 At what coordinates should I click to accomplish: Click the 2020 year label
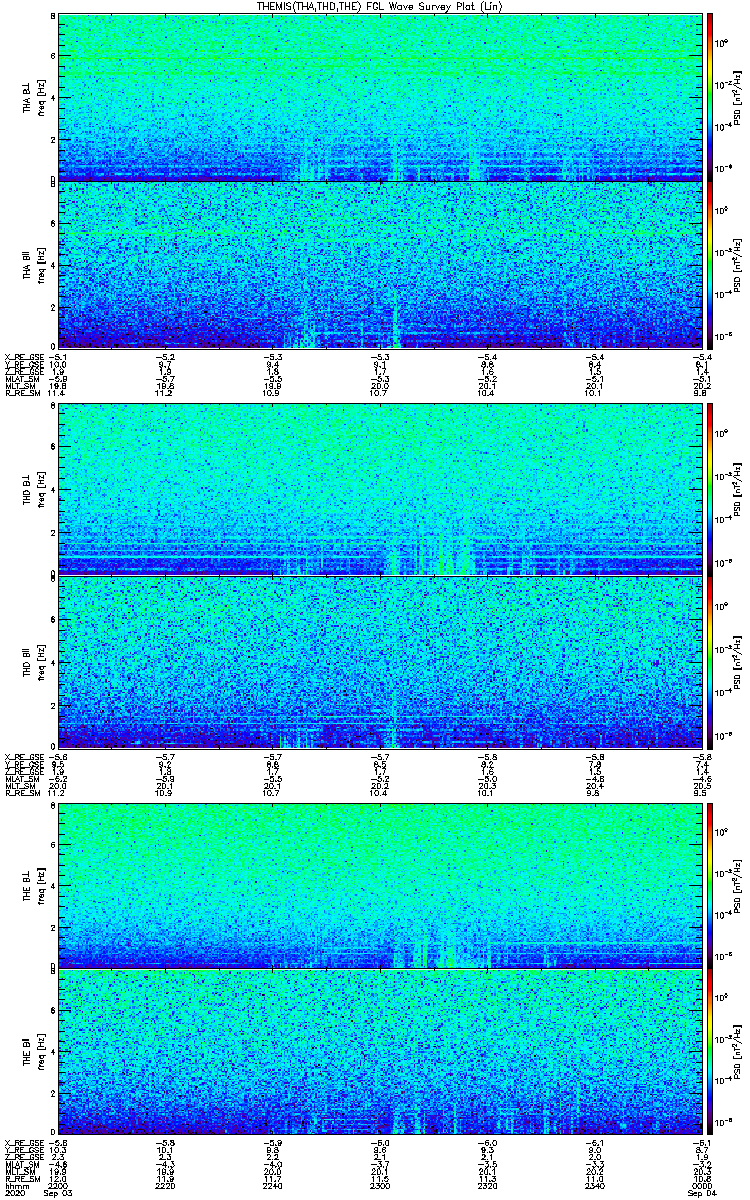point(14,1194)
